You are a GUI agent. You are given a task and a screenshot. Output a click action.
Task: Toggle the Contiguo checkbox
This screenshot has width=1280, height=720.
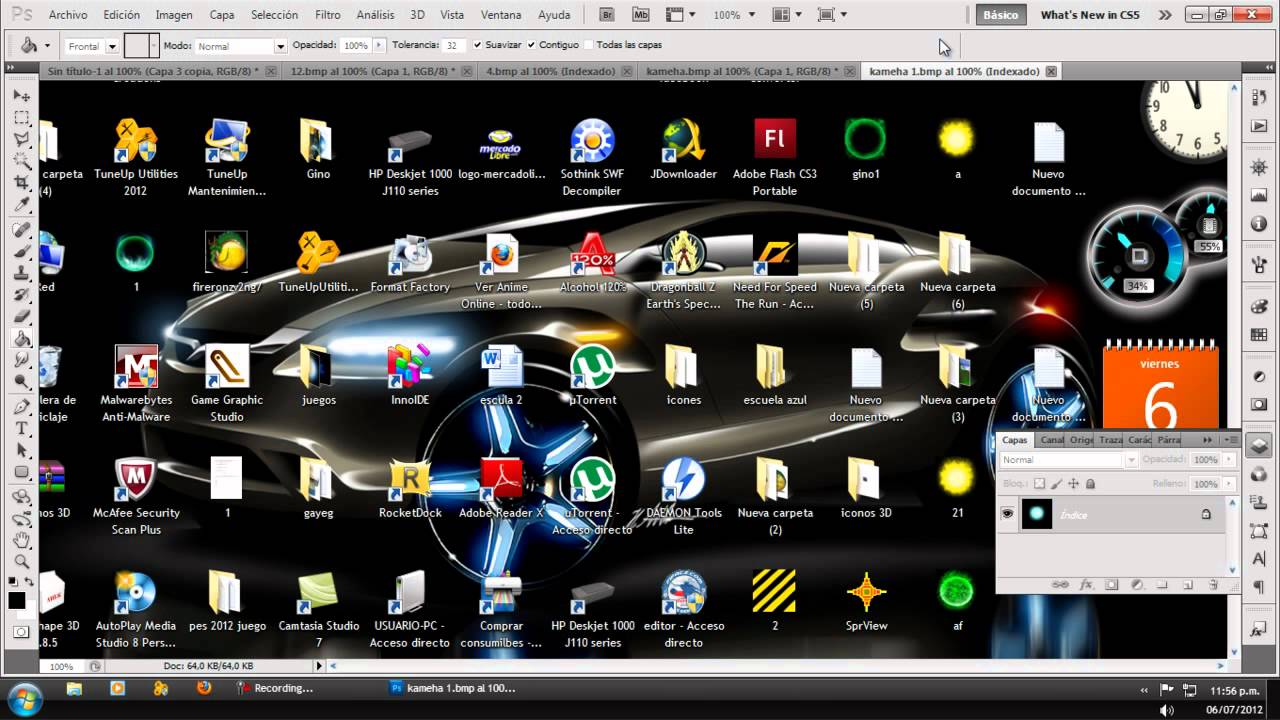532,45
